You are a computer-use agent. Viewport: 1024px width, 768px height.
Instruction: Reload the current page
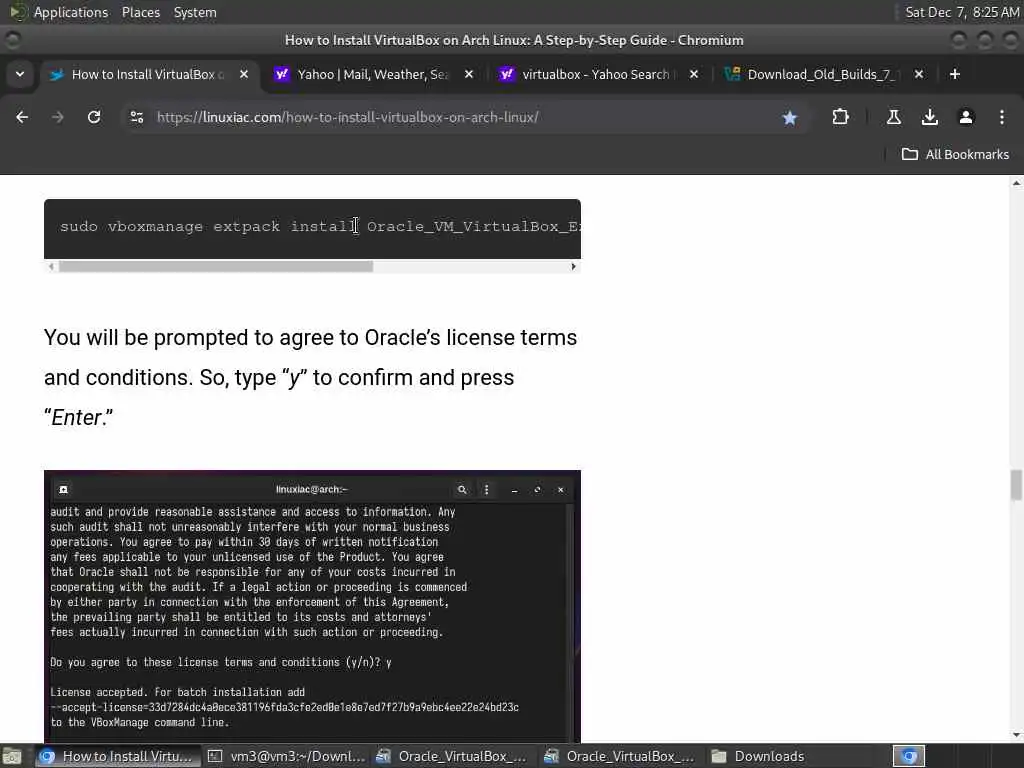click(94, 118)
